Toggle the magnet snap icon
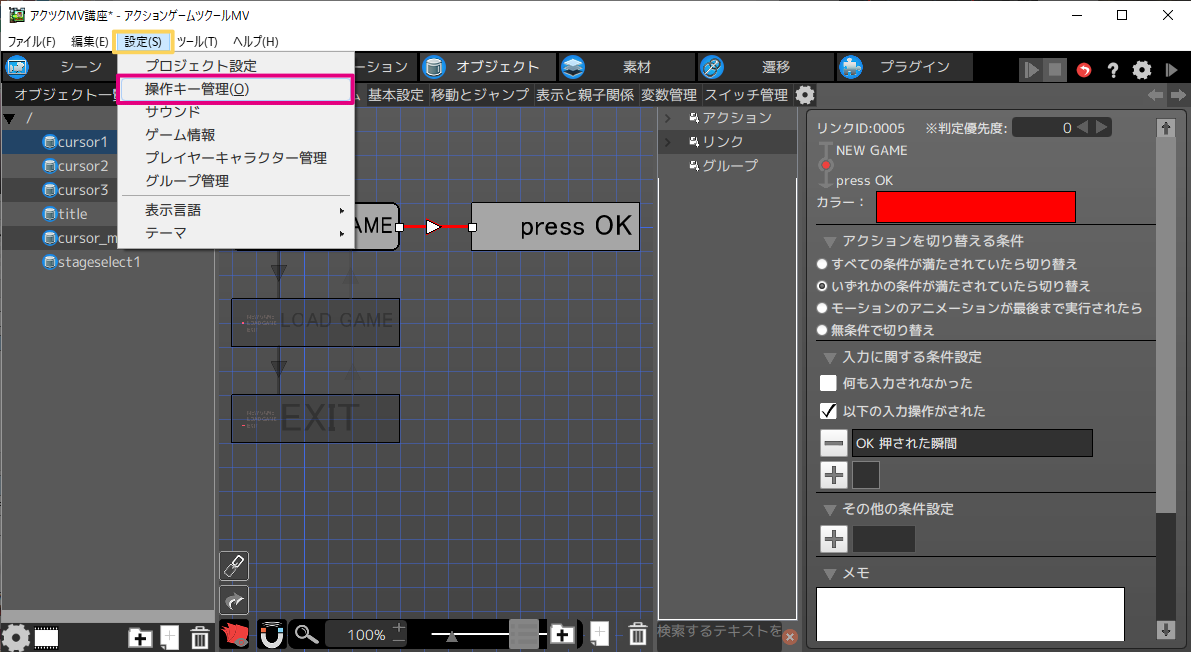This screenshot has height=652, width=1191. (271, 634)
